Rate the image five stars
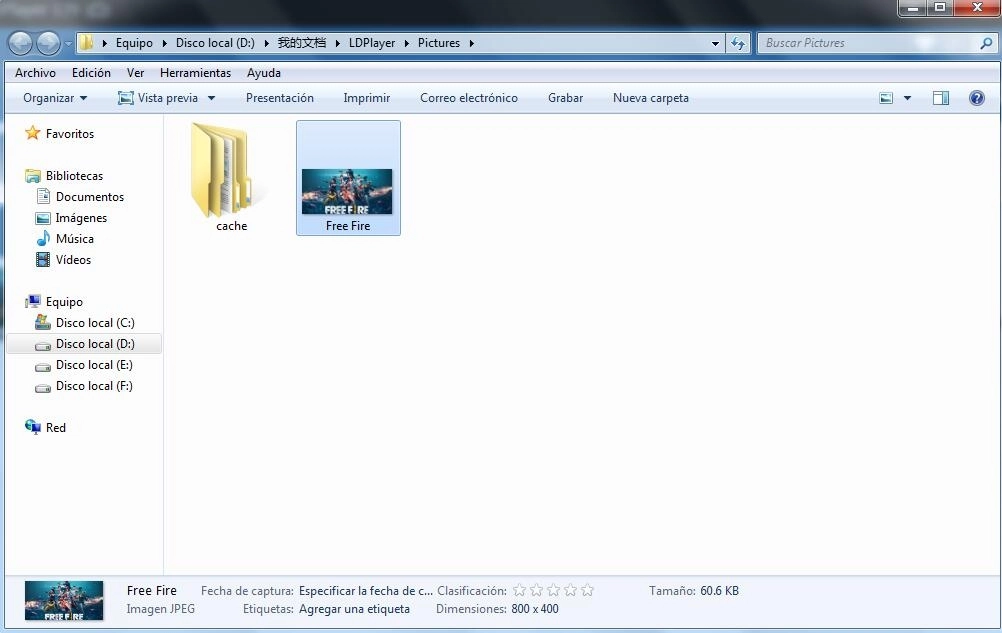Screen dimensions: 1002x633 click(x=587, y=590)
